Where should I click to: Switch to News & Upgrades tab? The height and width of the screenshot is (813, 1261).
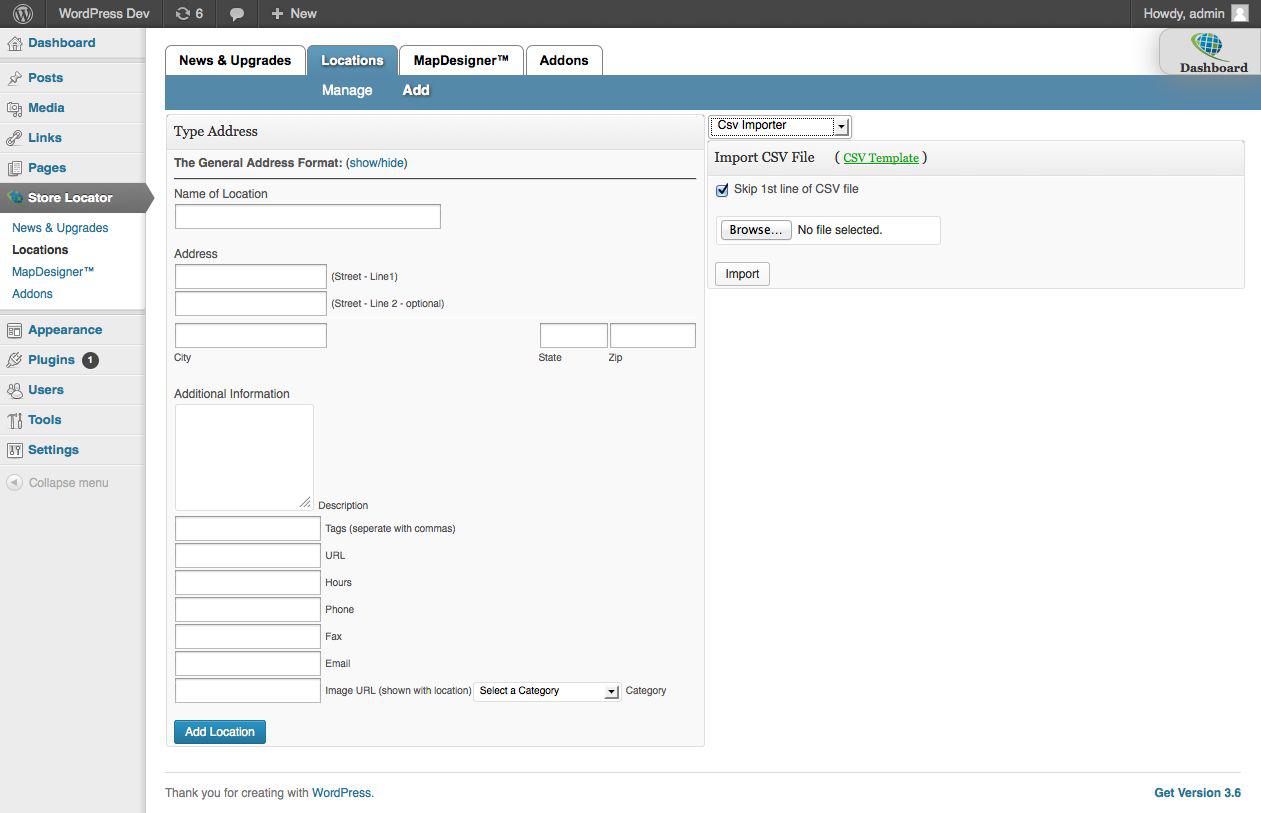pyautogui.click(x=235, y=60)
